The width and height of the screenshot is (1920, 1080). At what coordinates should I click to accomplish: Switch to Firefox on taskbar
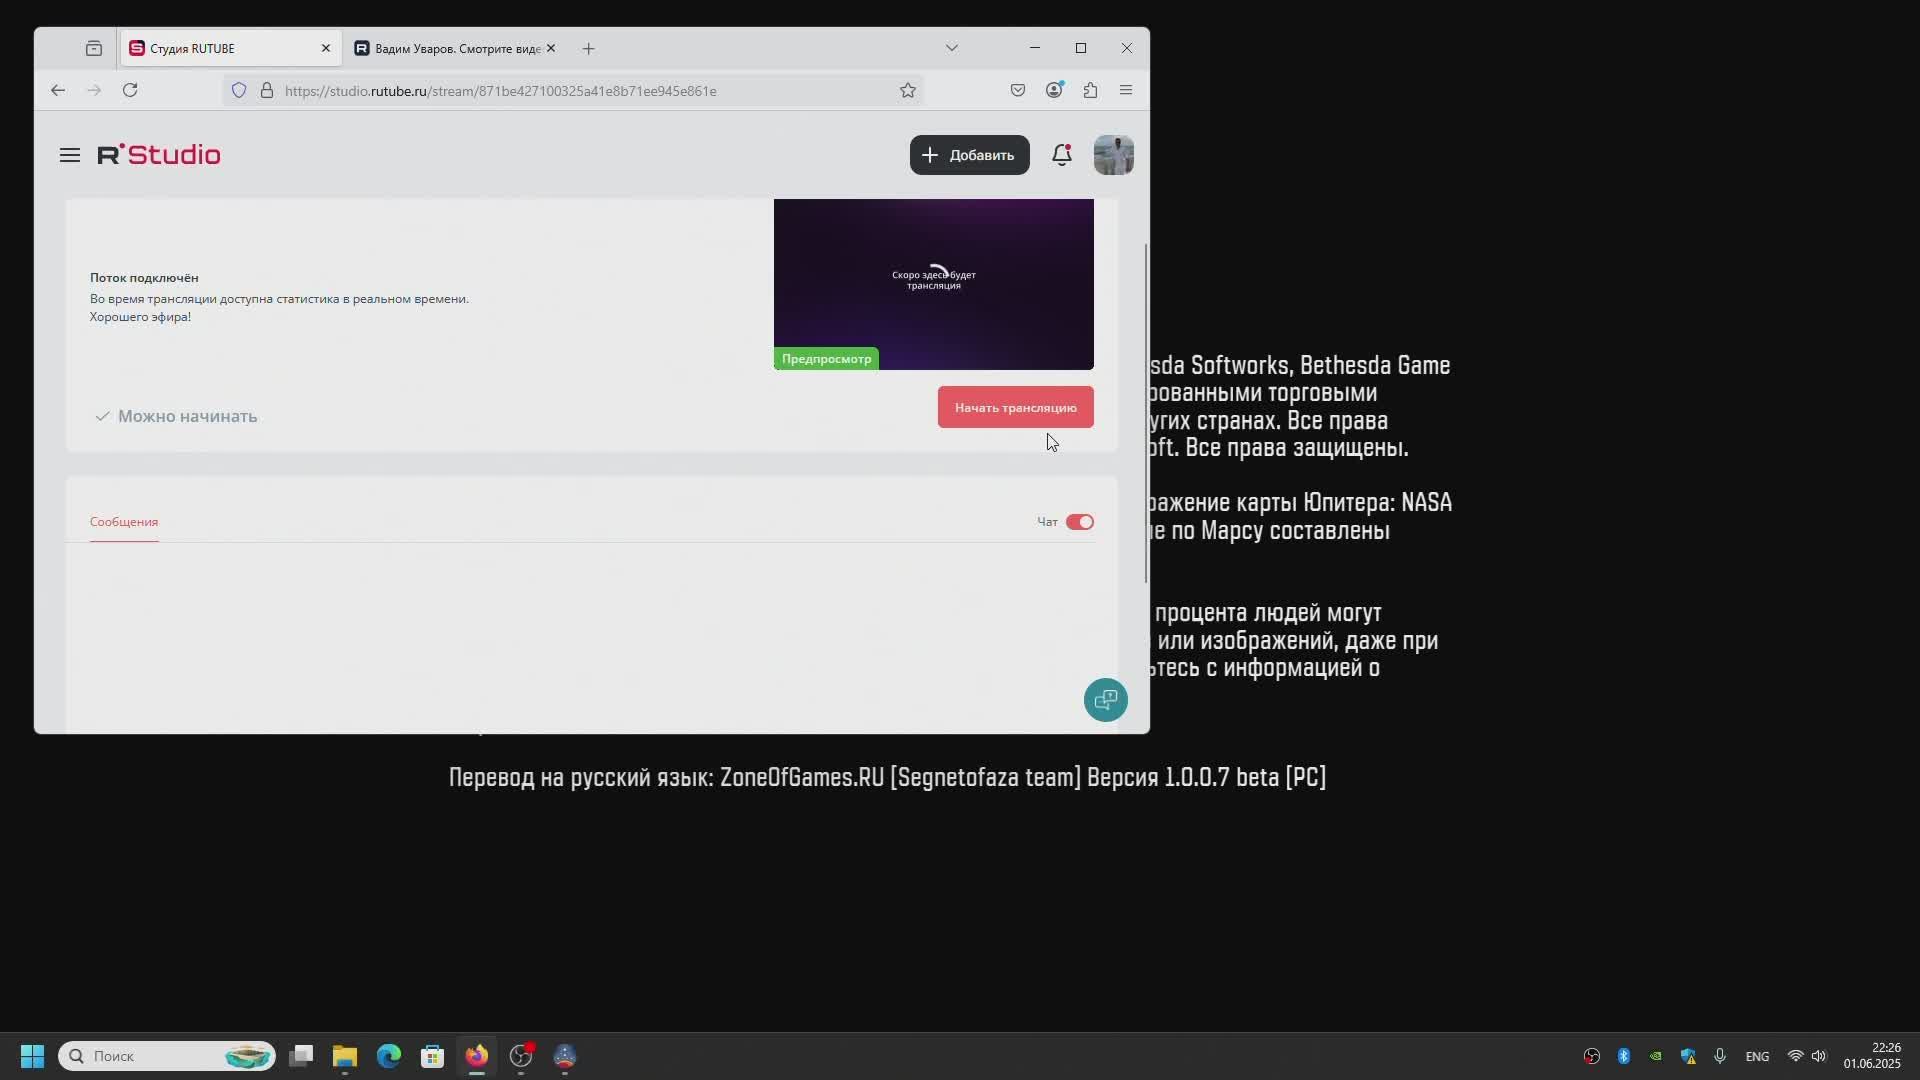pyautogui.click(x=477, y=1056)
